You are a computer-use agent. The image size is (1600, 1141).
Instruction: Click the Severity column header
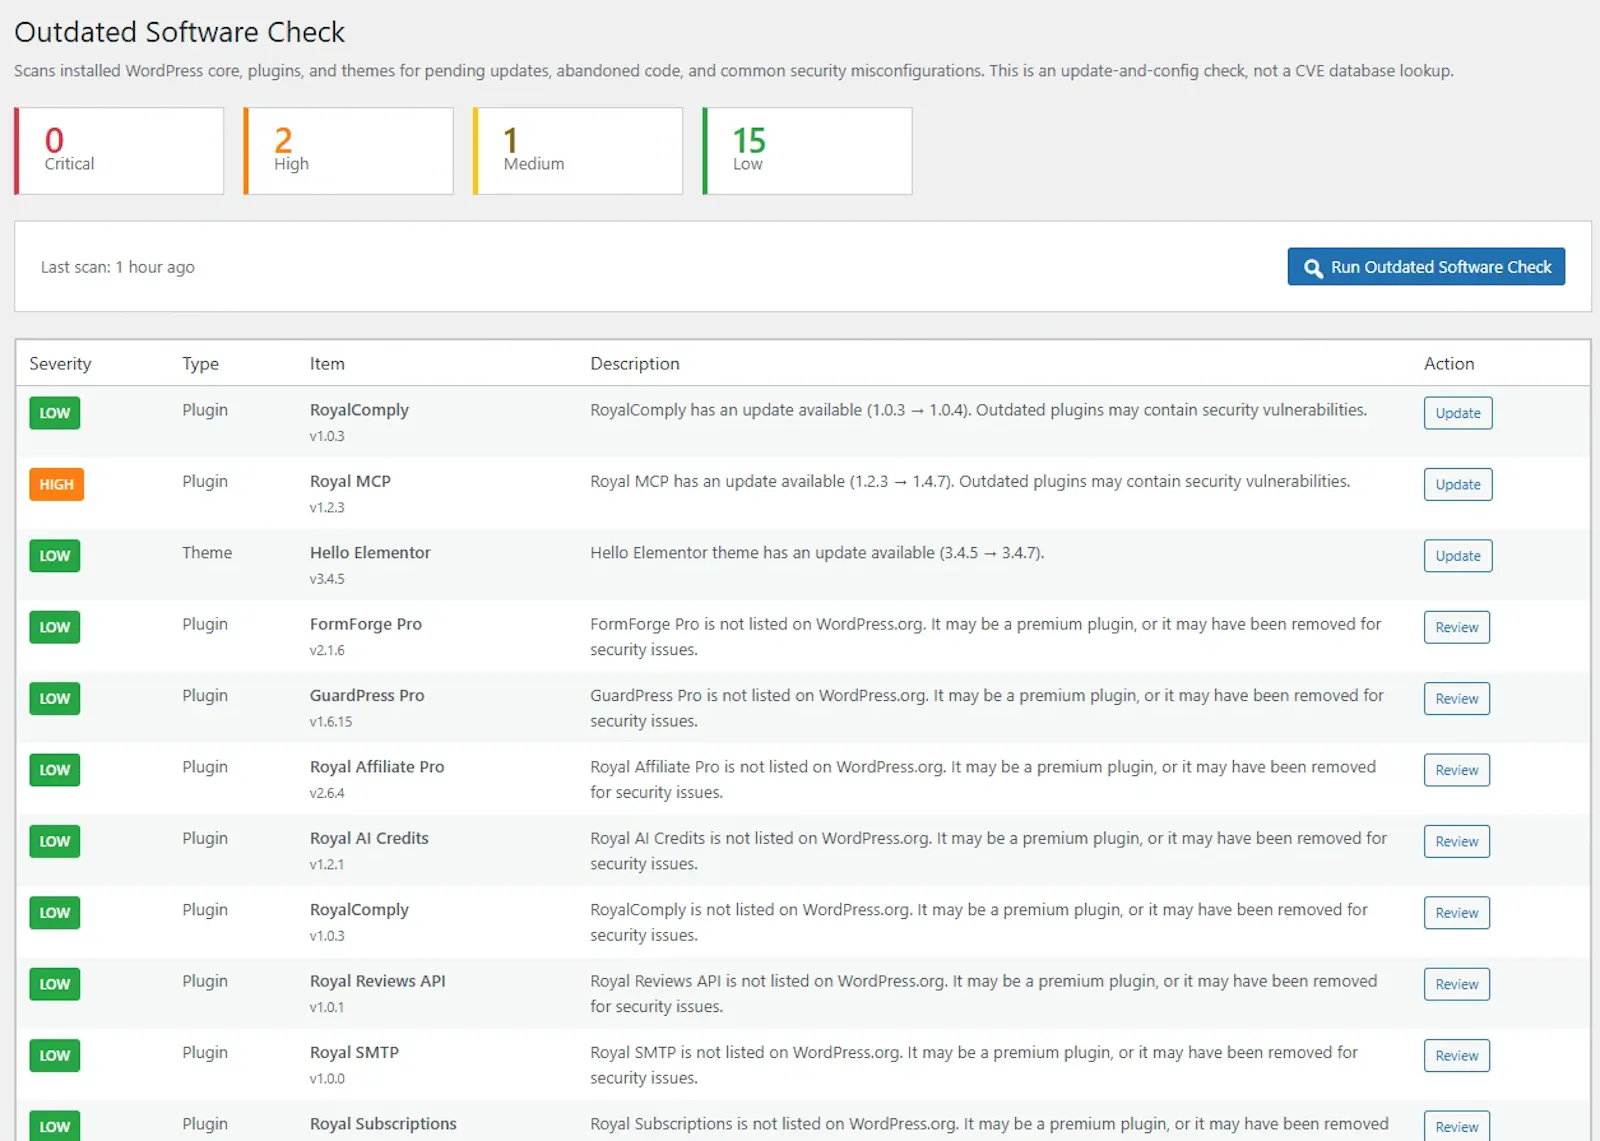coord(60,364)
